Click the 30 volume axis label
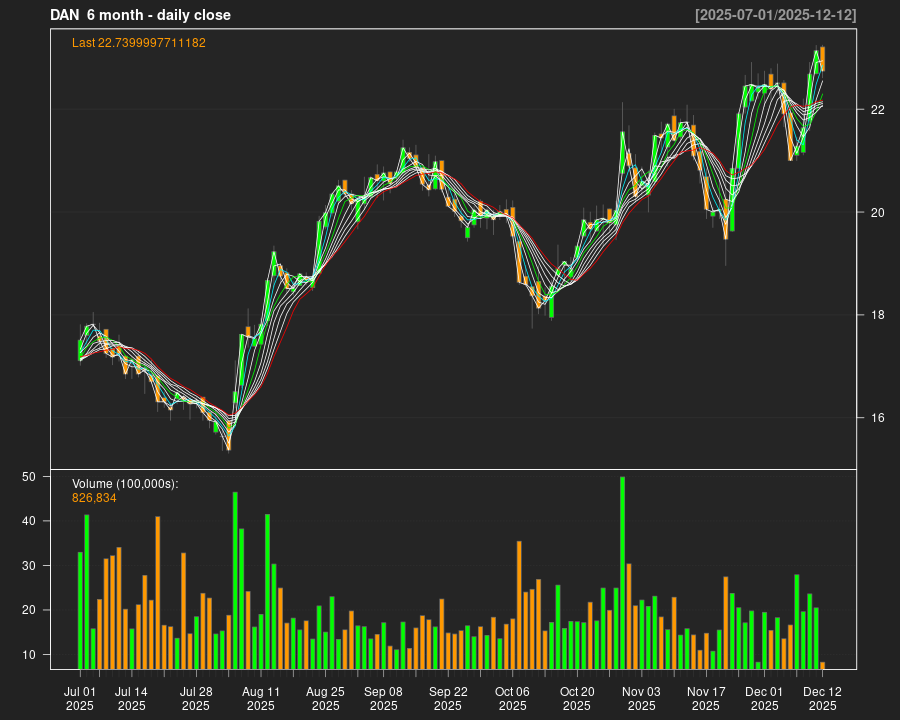 (29, 566)
